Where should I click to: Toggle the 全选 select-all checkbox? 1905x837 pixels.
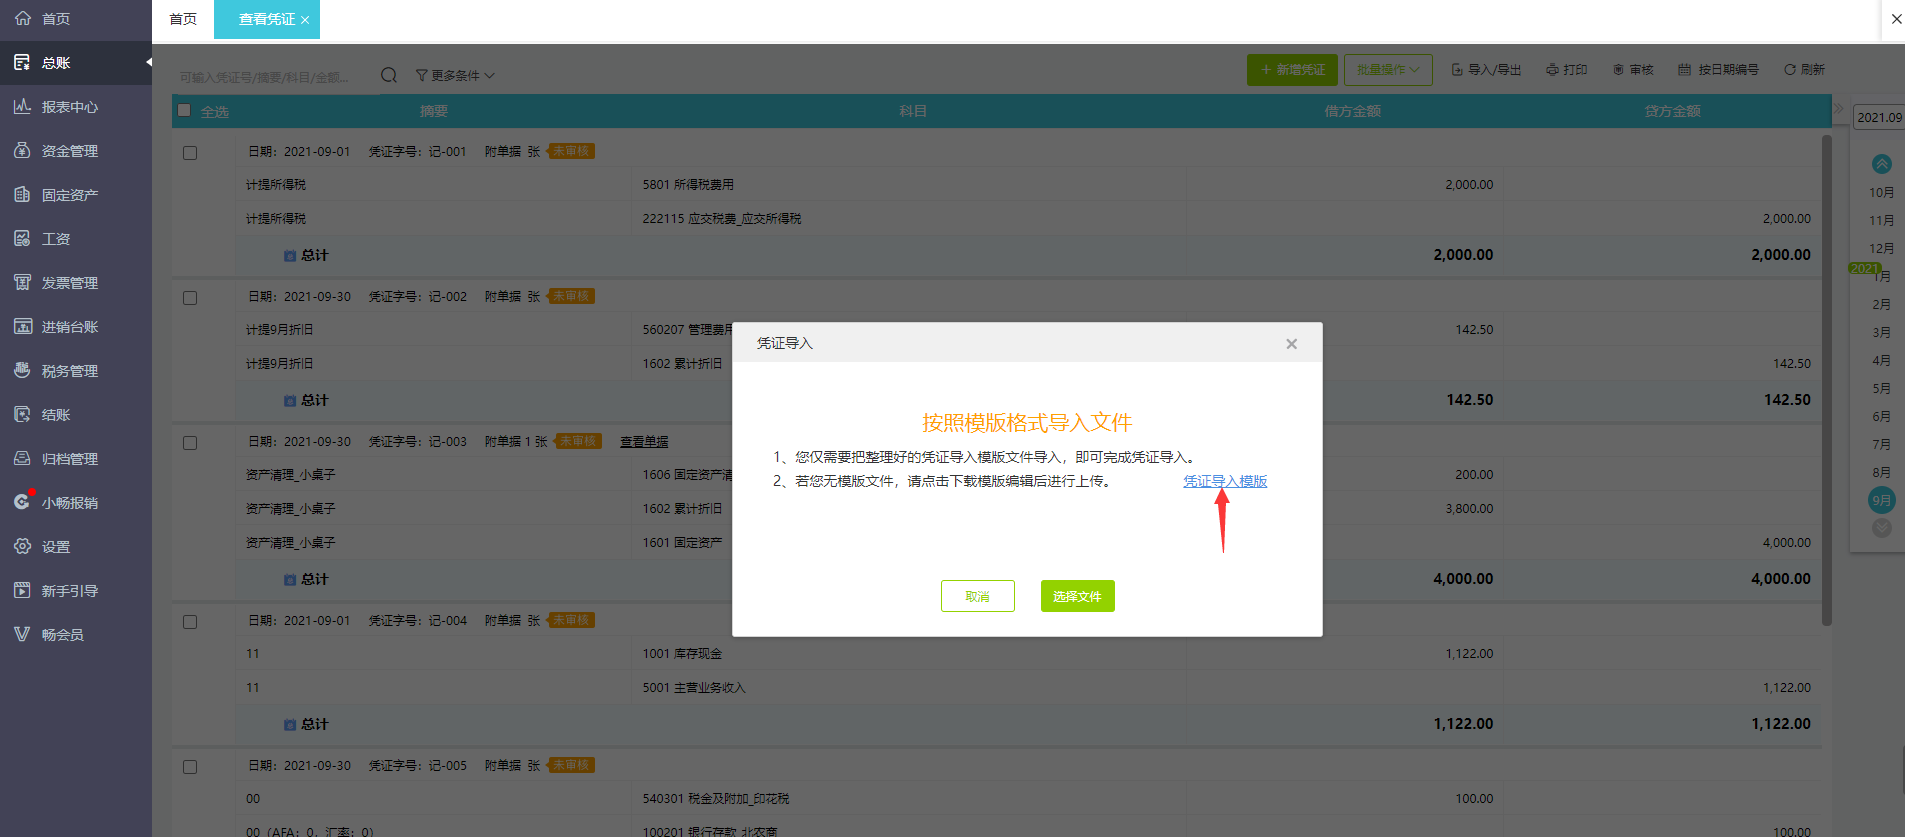click(184, 111)
